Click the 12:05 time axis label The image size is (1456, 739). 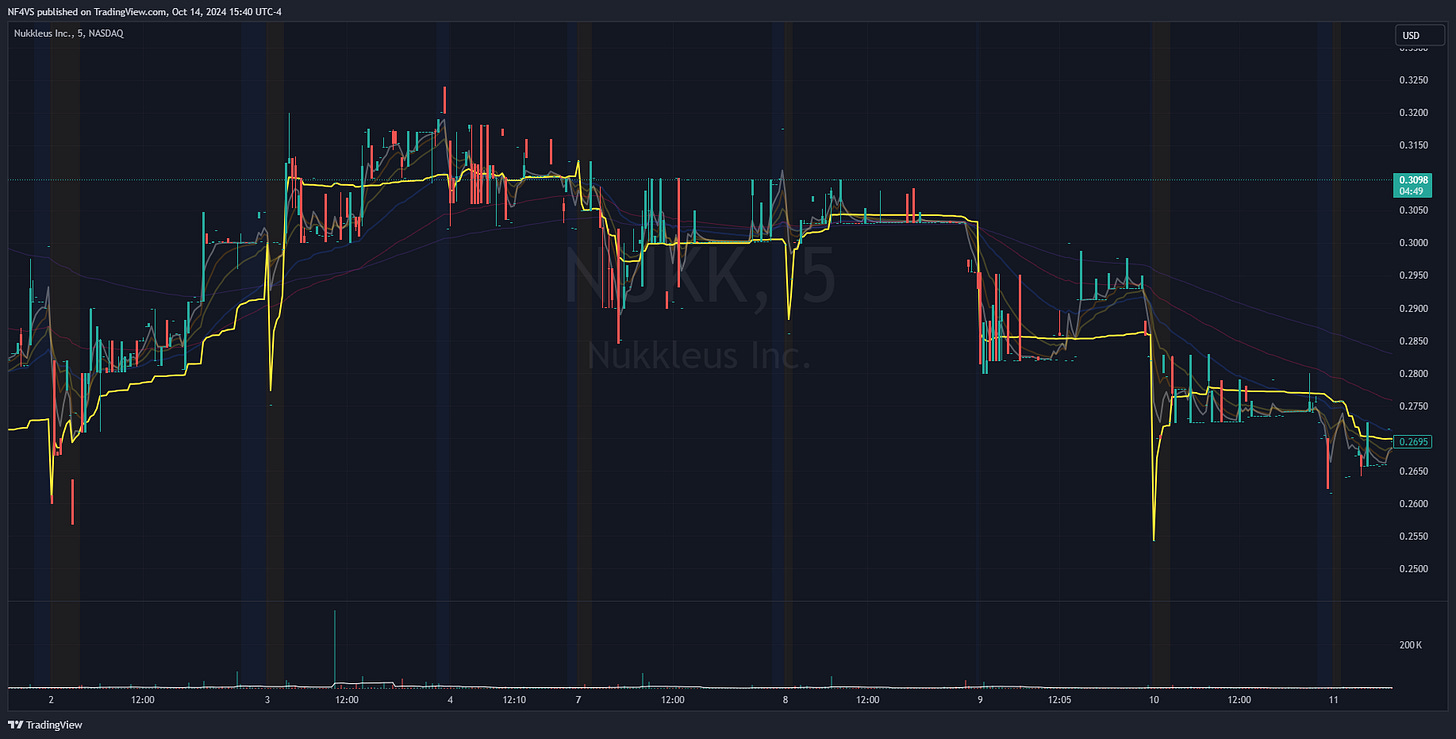pyautogui.click(x=1059, y=700)
